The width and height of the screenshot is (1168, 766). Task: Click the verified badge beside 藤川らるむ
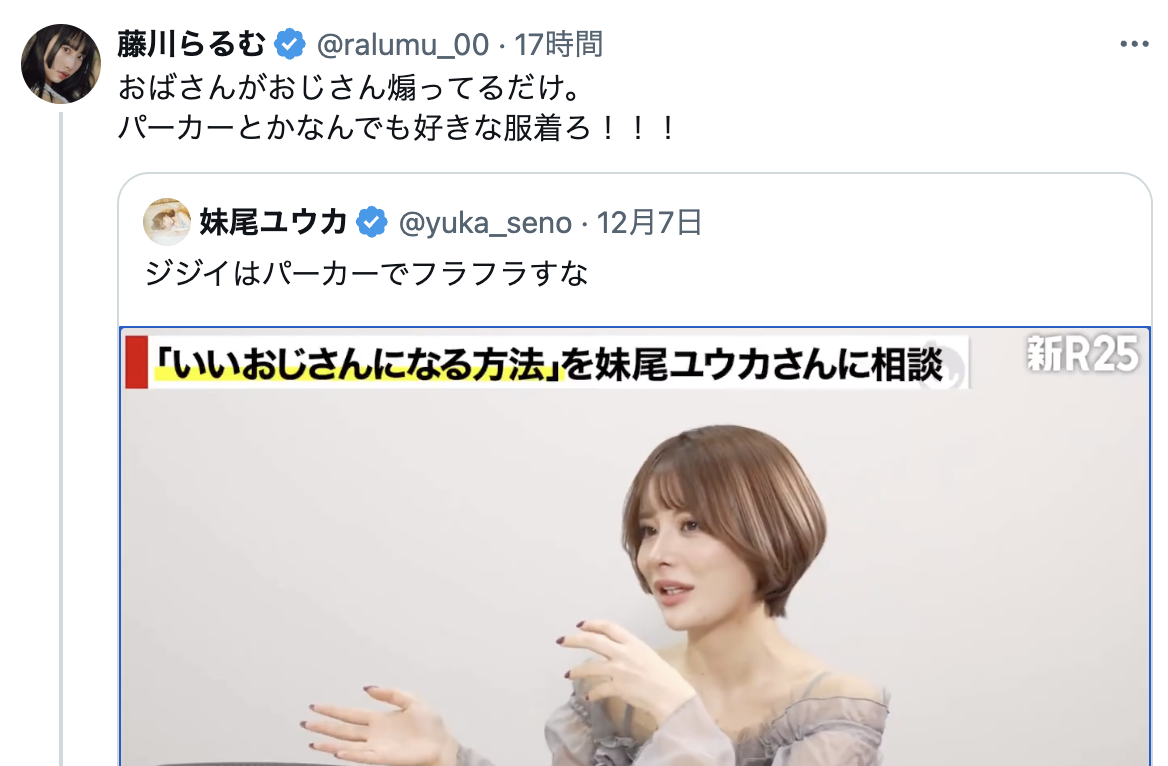pos(290,45)
